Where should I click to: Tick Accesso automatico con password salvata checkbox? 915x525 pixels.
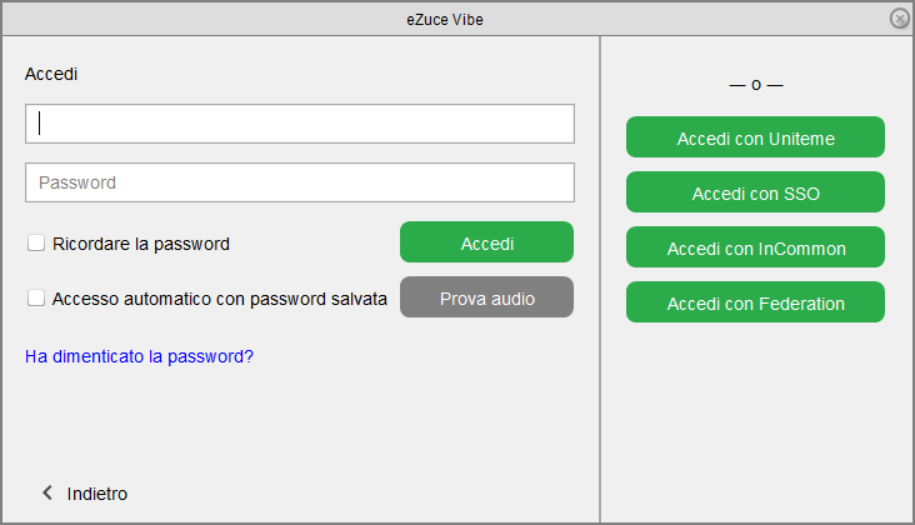36,298
